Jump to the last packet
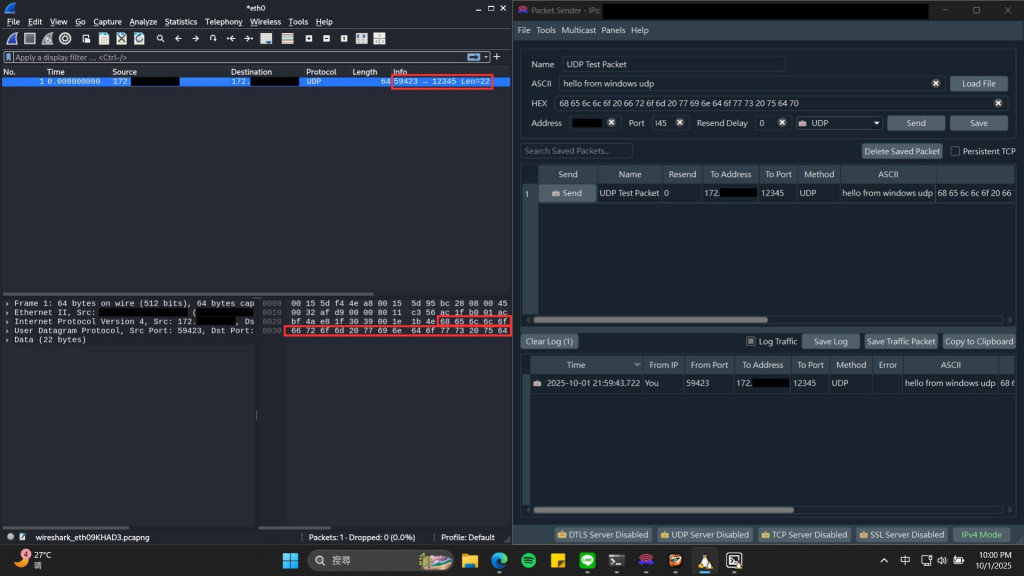Viewport: 1024px width, 576px height. (248, 39)
